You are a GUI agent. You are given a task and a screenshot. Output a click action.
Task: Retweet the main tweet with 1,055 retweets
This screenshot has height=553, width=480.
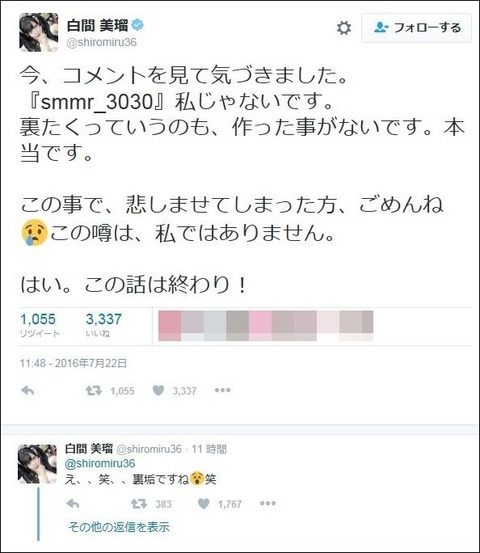(94, 390)
